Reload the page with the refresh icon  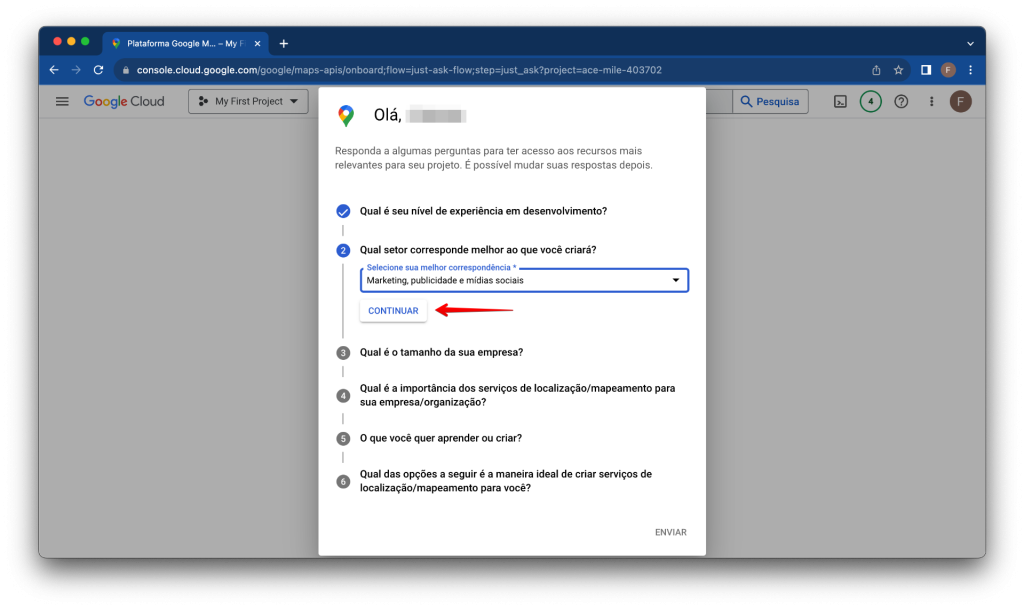point(99,70)
